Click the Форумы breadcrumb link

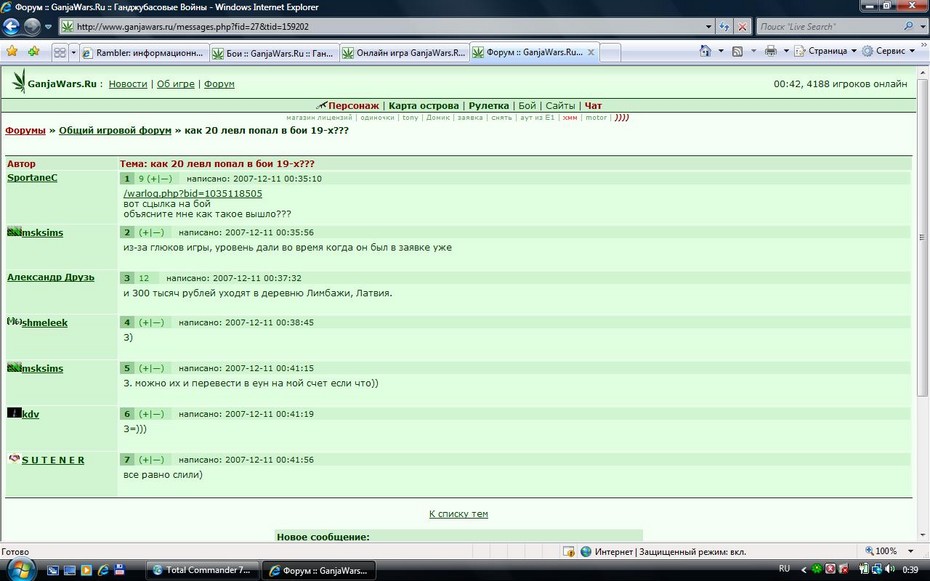tap(26, 130)
